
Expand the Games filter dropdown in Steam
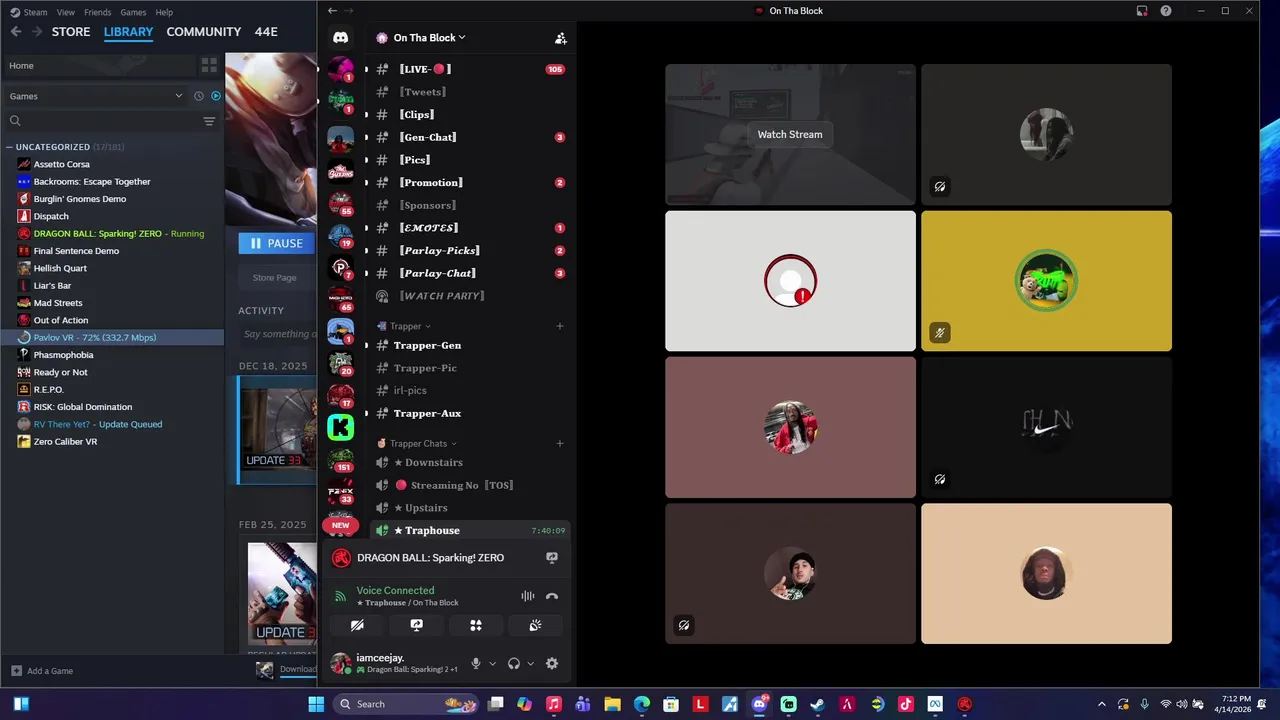[96, 96]
